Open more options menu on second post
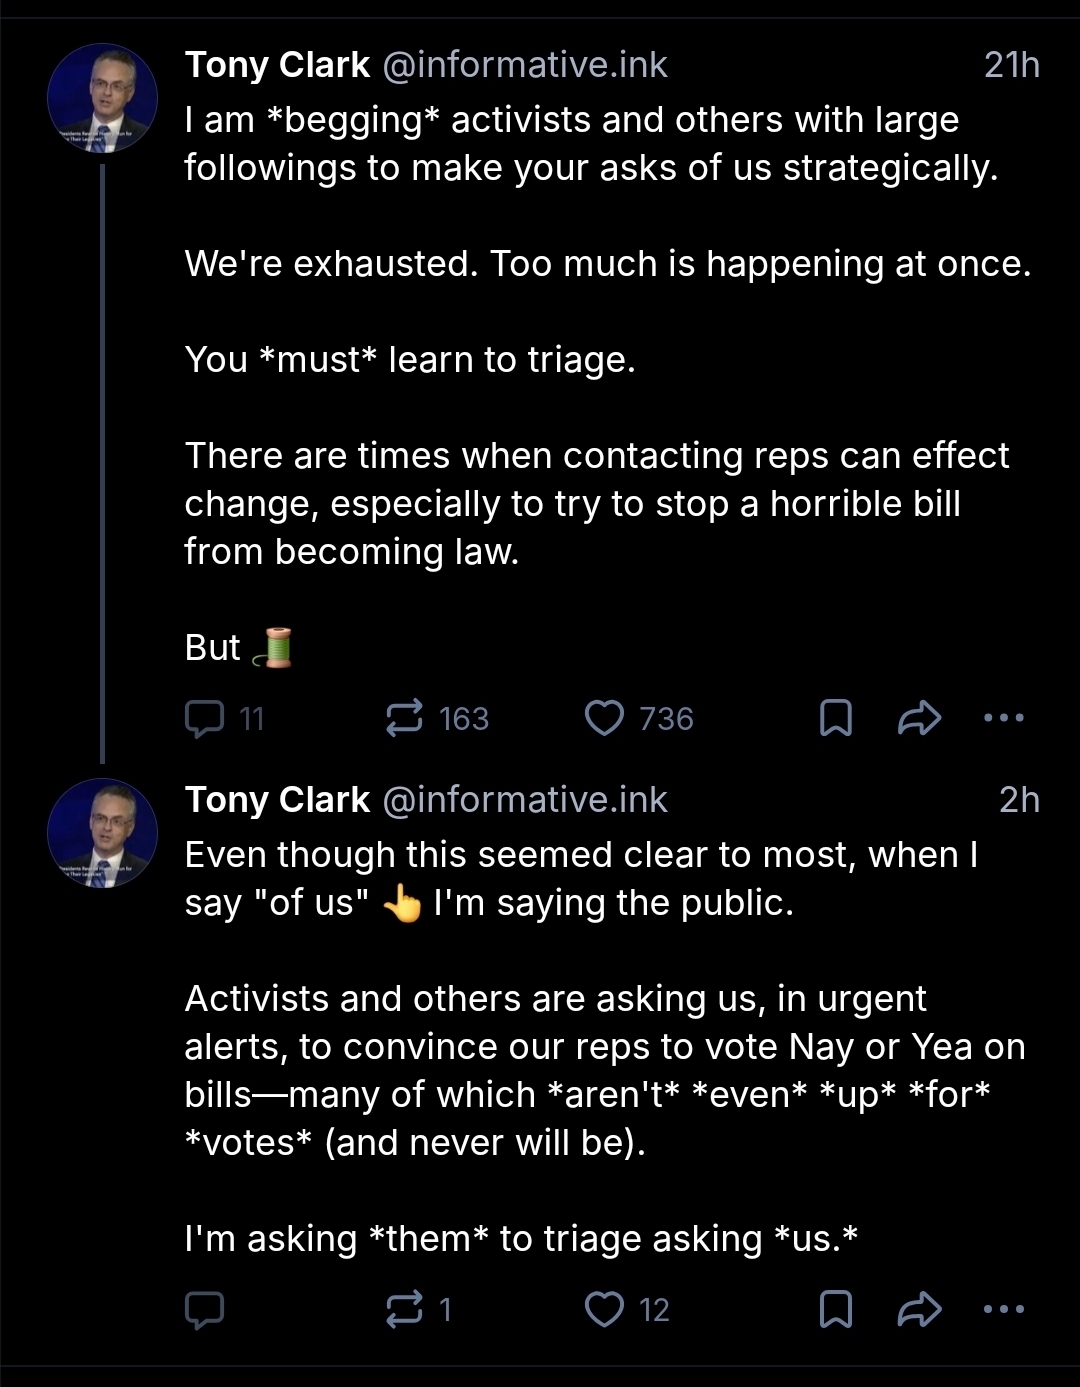 (1004, 1309)
